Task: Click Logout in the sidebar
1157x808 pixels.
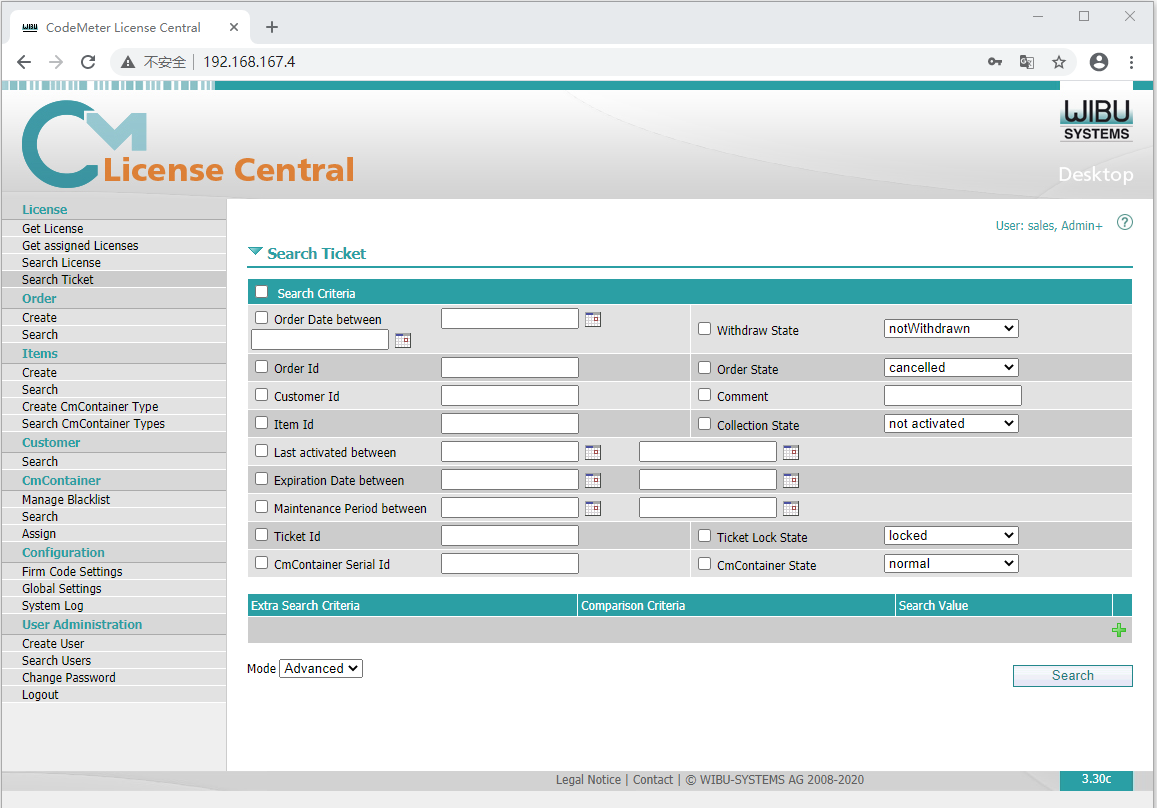Action: click(x=40, y=695)
